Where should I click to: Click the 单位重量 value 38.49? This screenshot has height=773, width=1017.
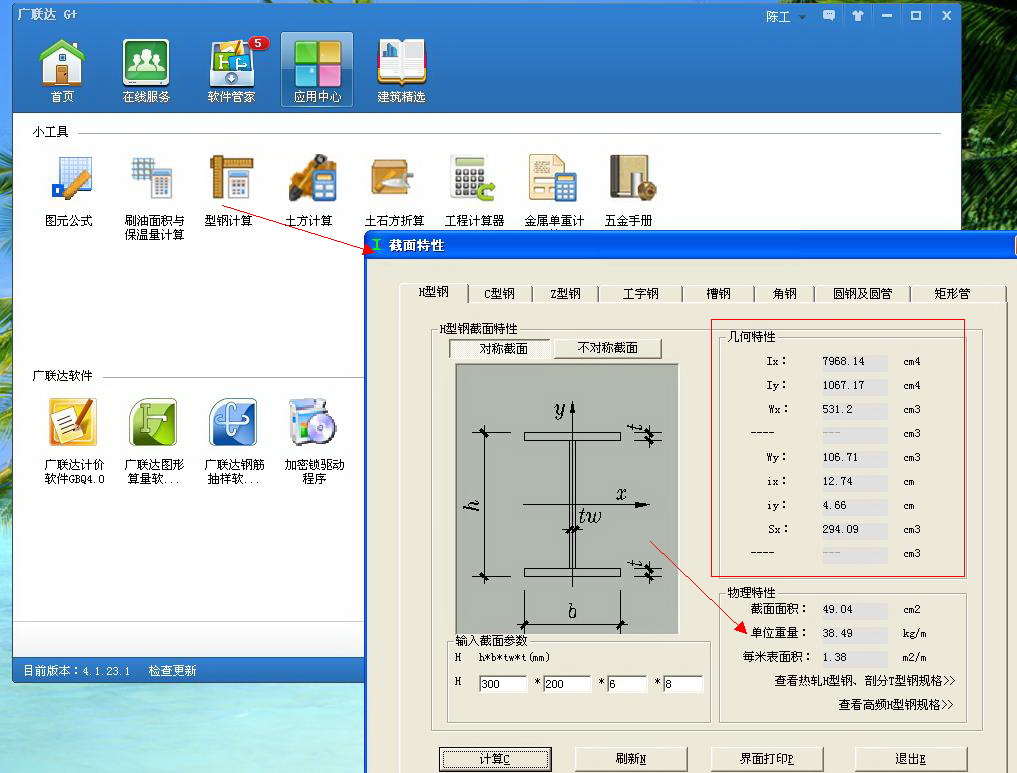tap(854, 634)
